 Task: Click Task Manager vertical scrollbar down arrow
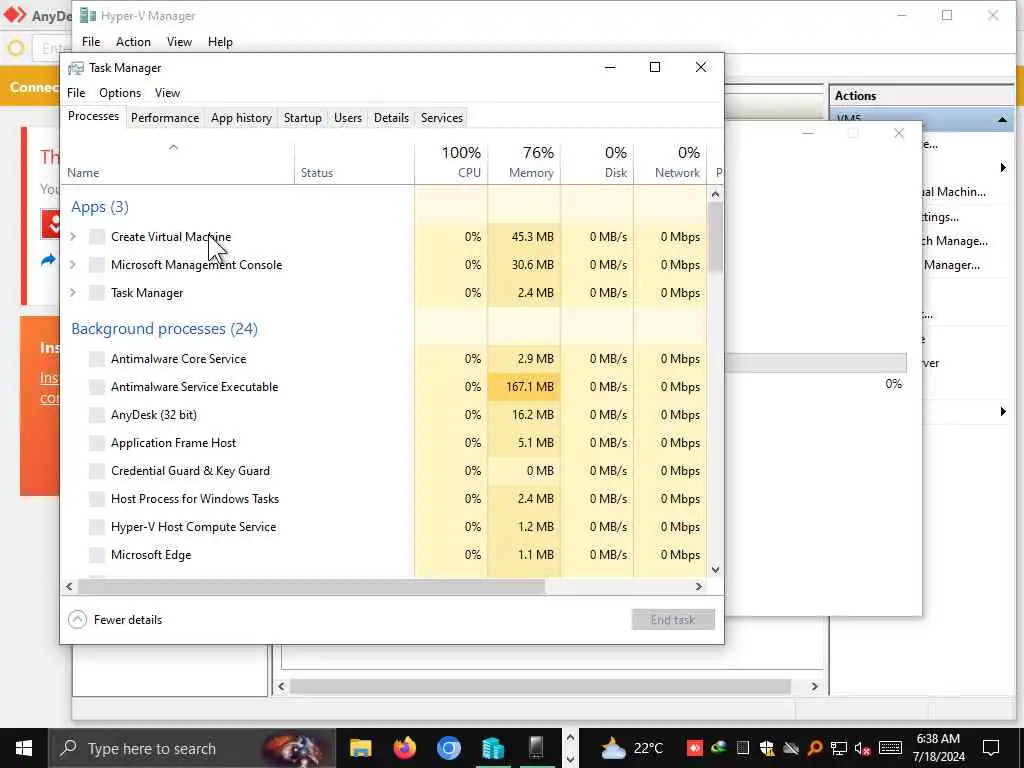point(715,569)
